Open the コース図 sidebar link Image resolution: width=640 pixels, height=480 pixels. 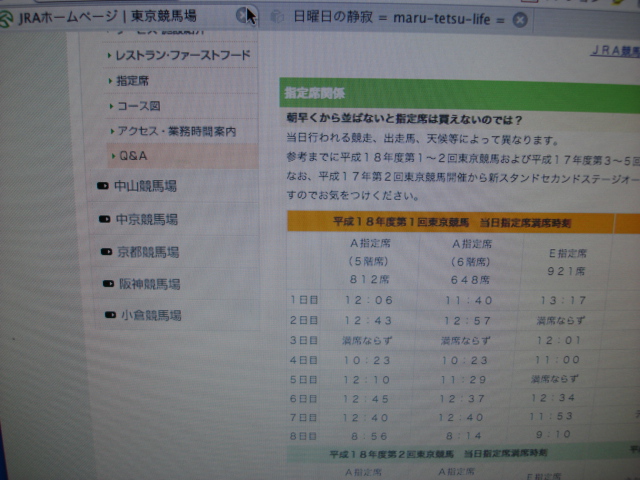point(138,105)
